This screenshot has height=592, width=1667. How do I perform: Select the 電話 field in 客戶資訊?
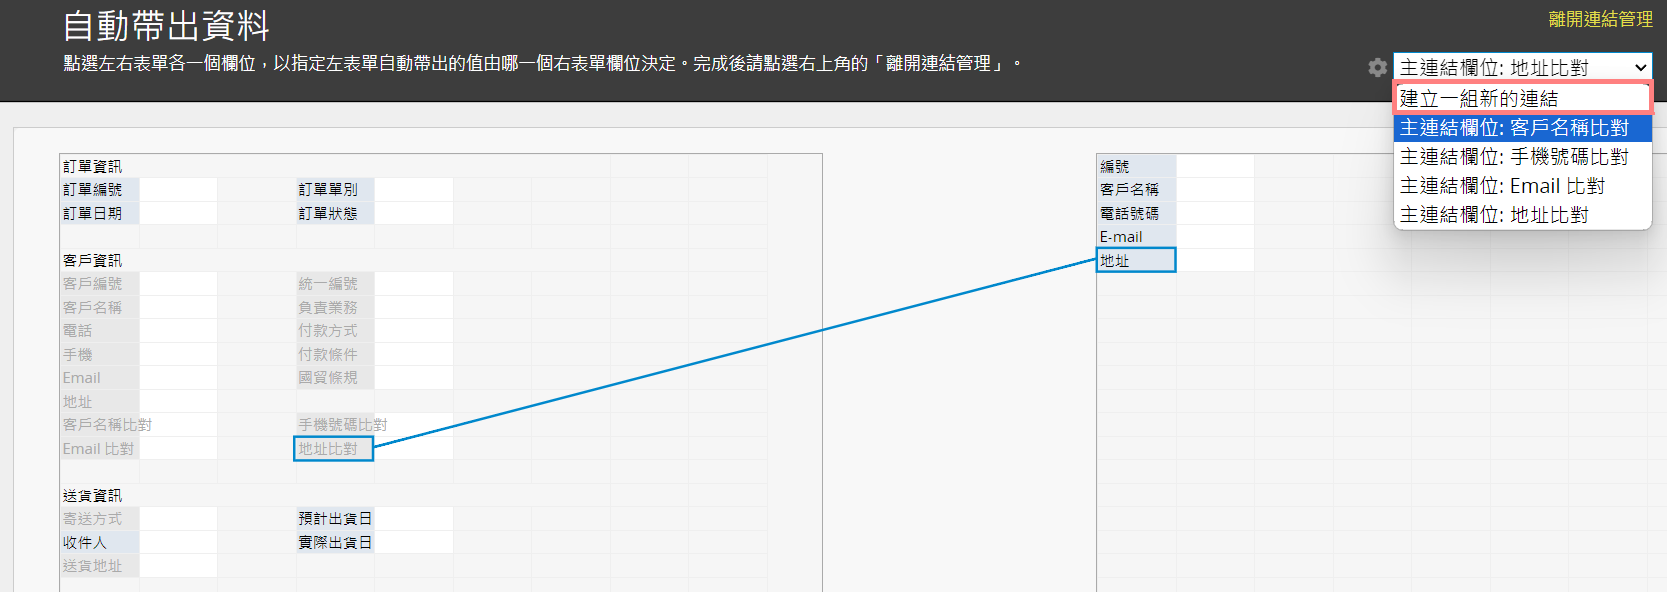pyautogui.click(x=100, y=331)
